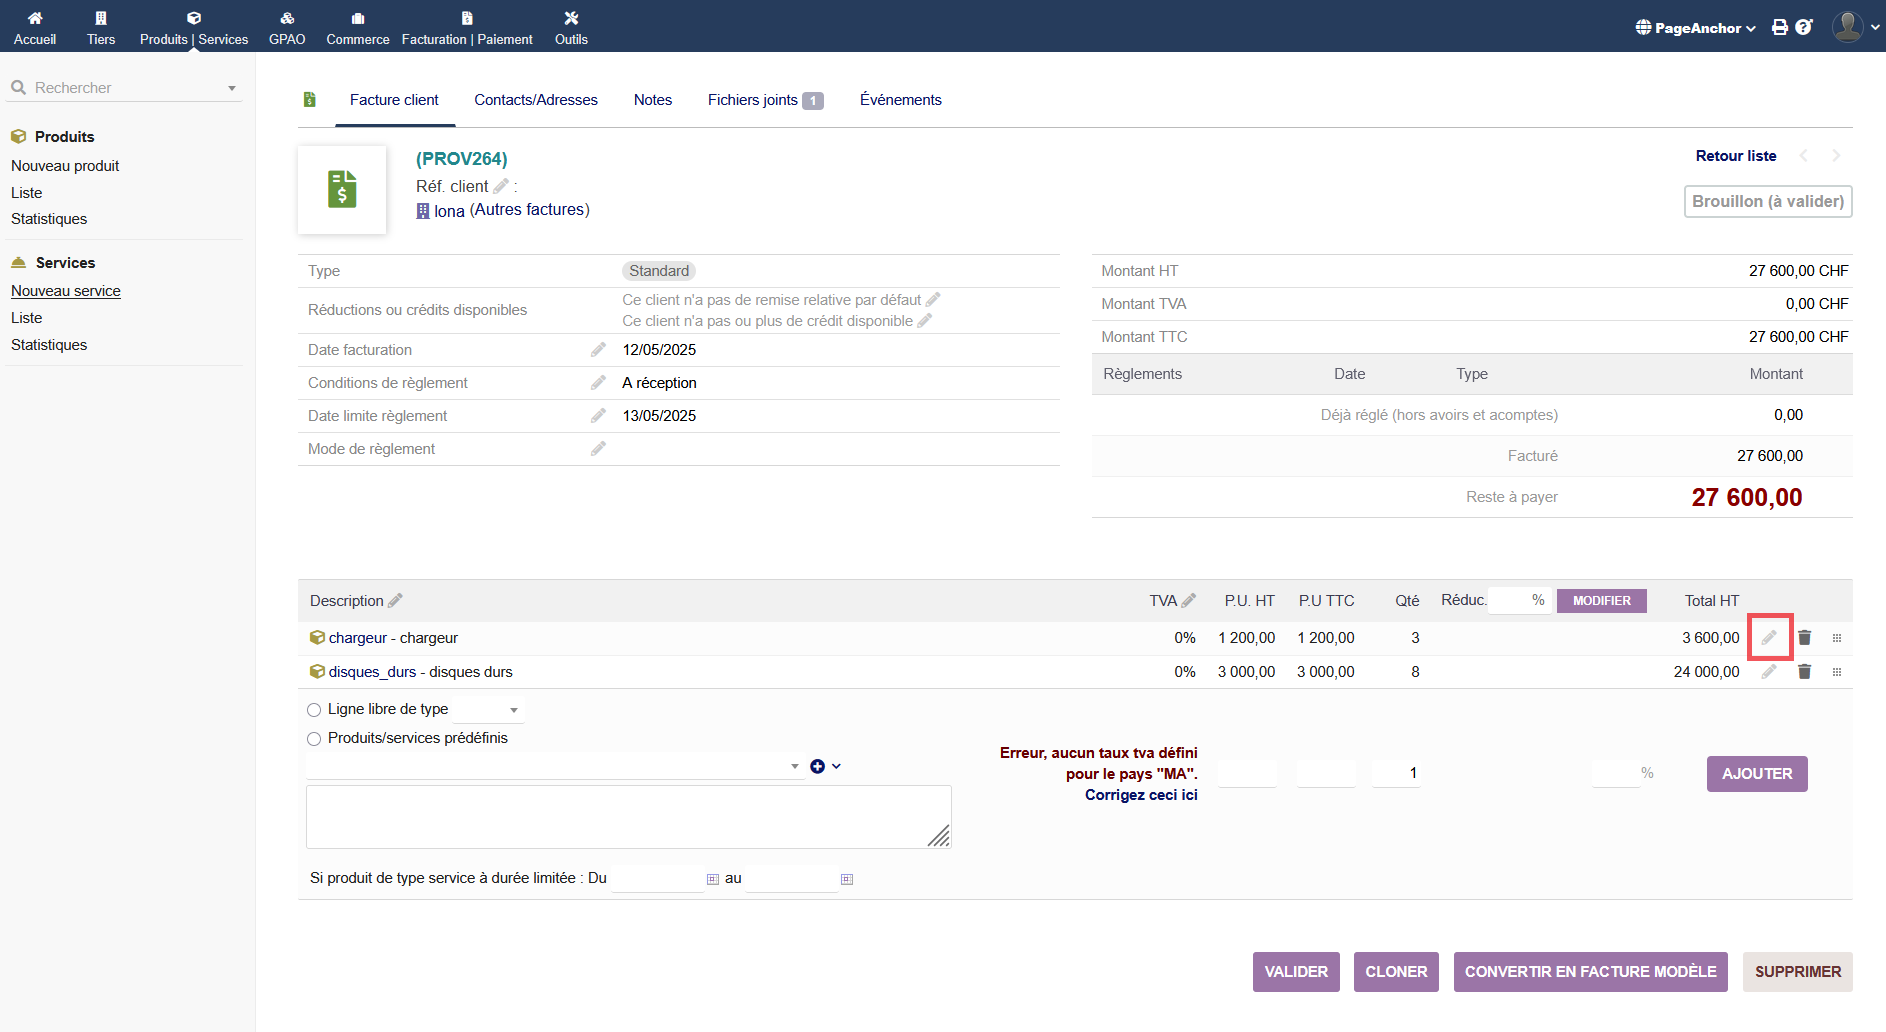Screen dimensions: 1886x1032
Task: Click the edit pencil for chargeur line
Action: tap(1769, 638)
